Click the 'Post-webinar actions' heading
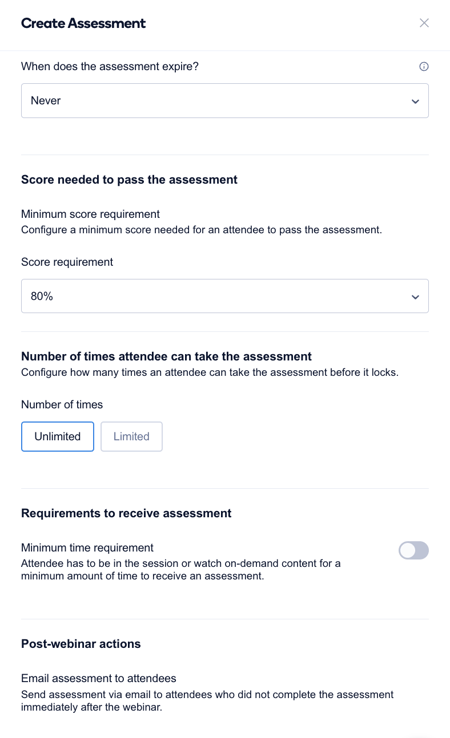450x738 pixels. click(80, 644)
